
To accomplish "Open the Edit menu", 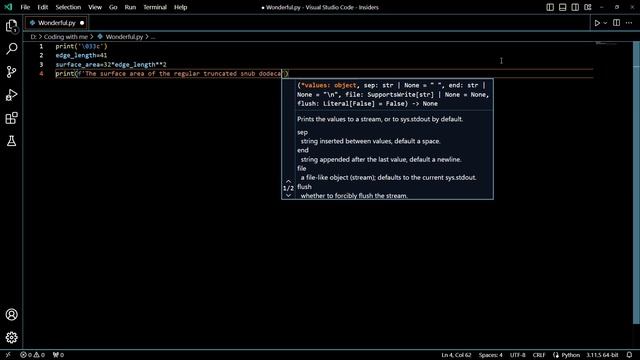I will point(42,7).
